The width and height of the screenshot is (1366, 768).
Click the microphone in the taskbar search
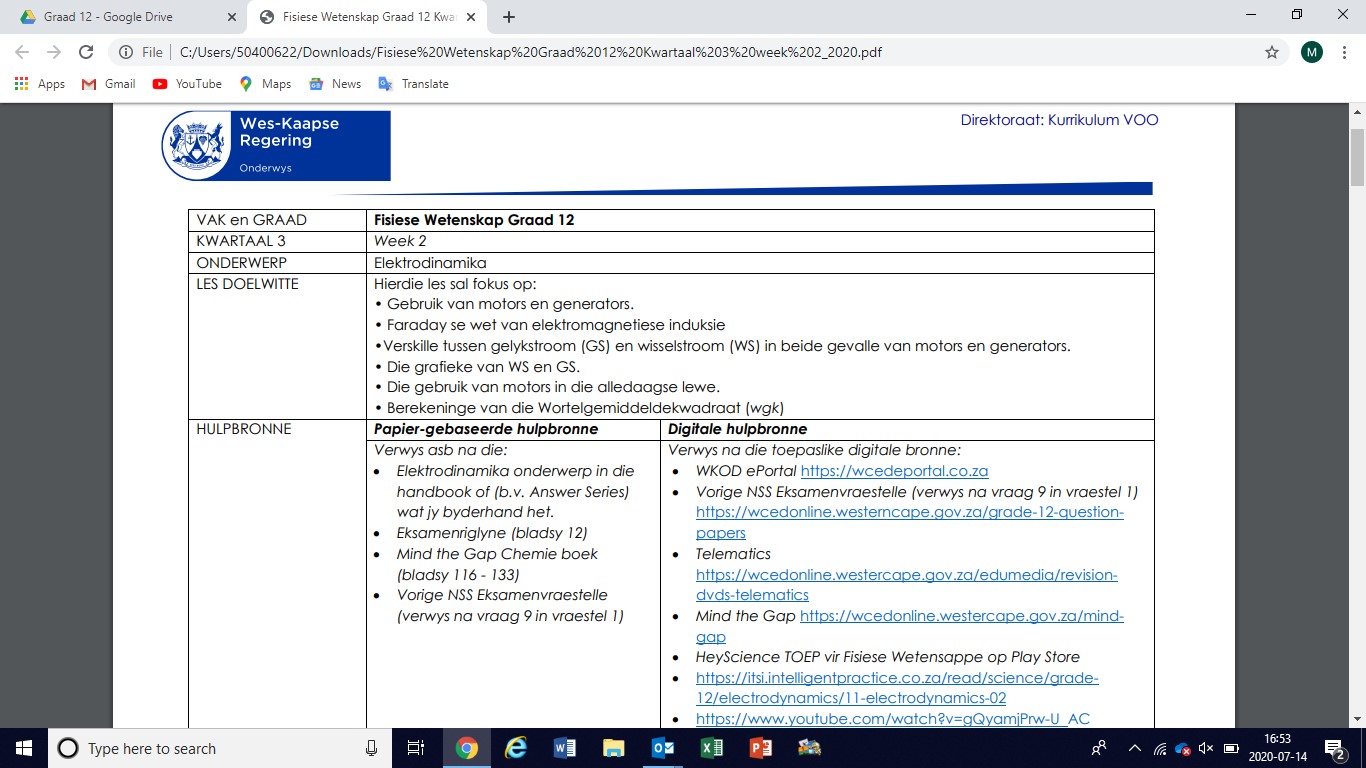coord(371,748)
